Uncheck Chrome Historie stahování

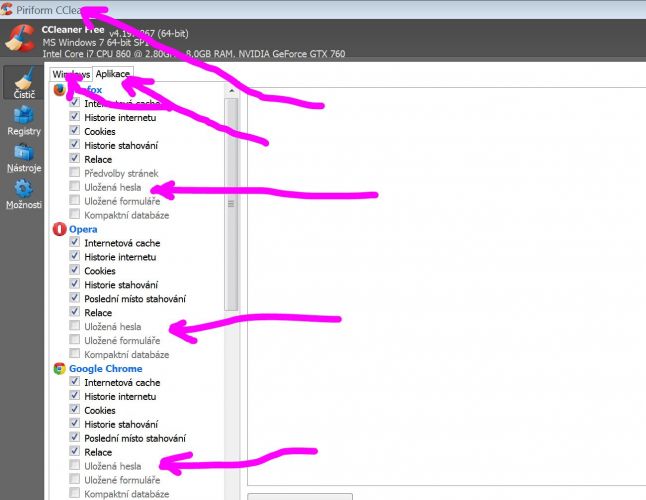point(75,423)
